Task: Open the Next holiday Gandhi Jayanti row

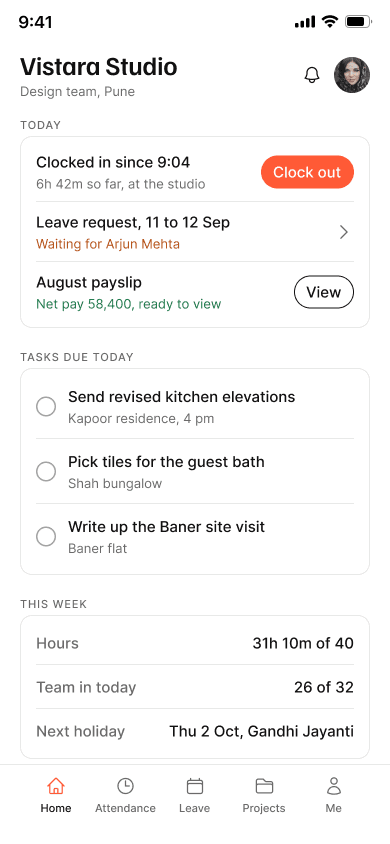Action: (x=195, y=731)
